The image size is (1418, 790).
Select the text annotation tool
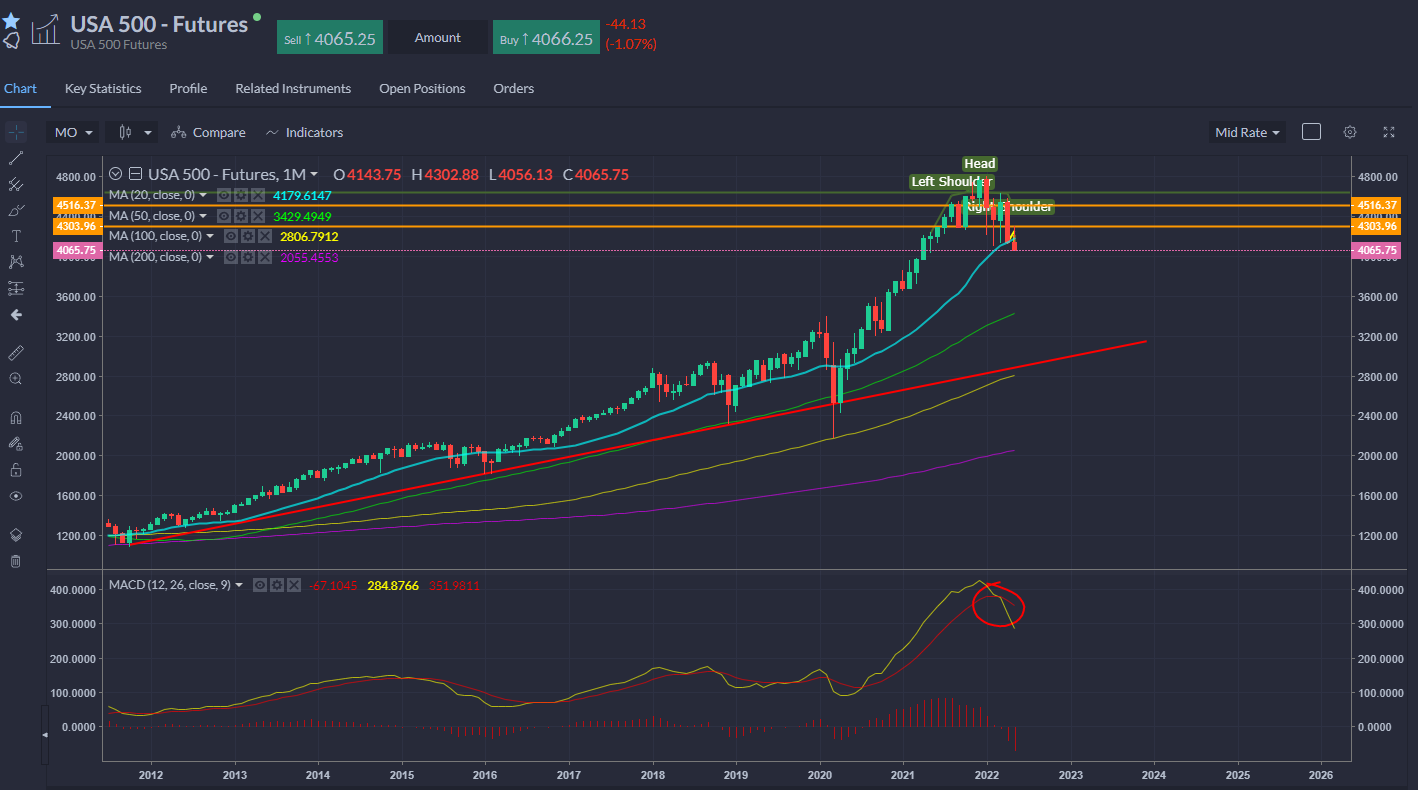click(15, 236)
